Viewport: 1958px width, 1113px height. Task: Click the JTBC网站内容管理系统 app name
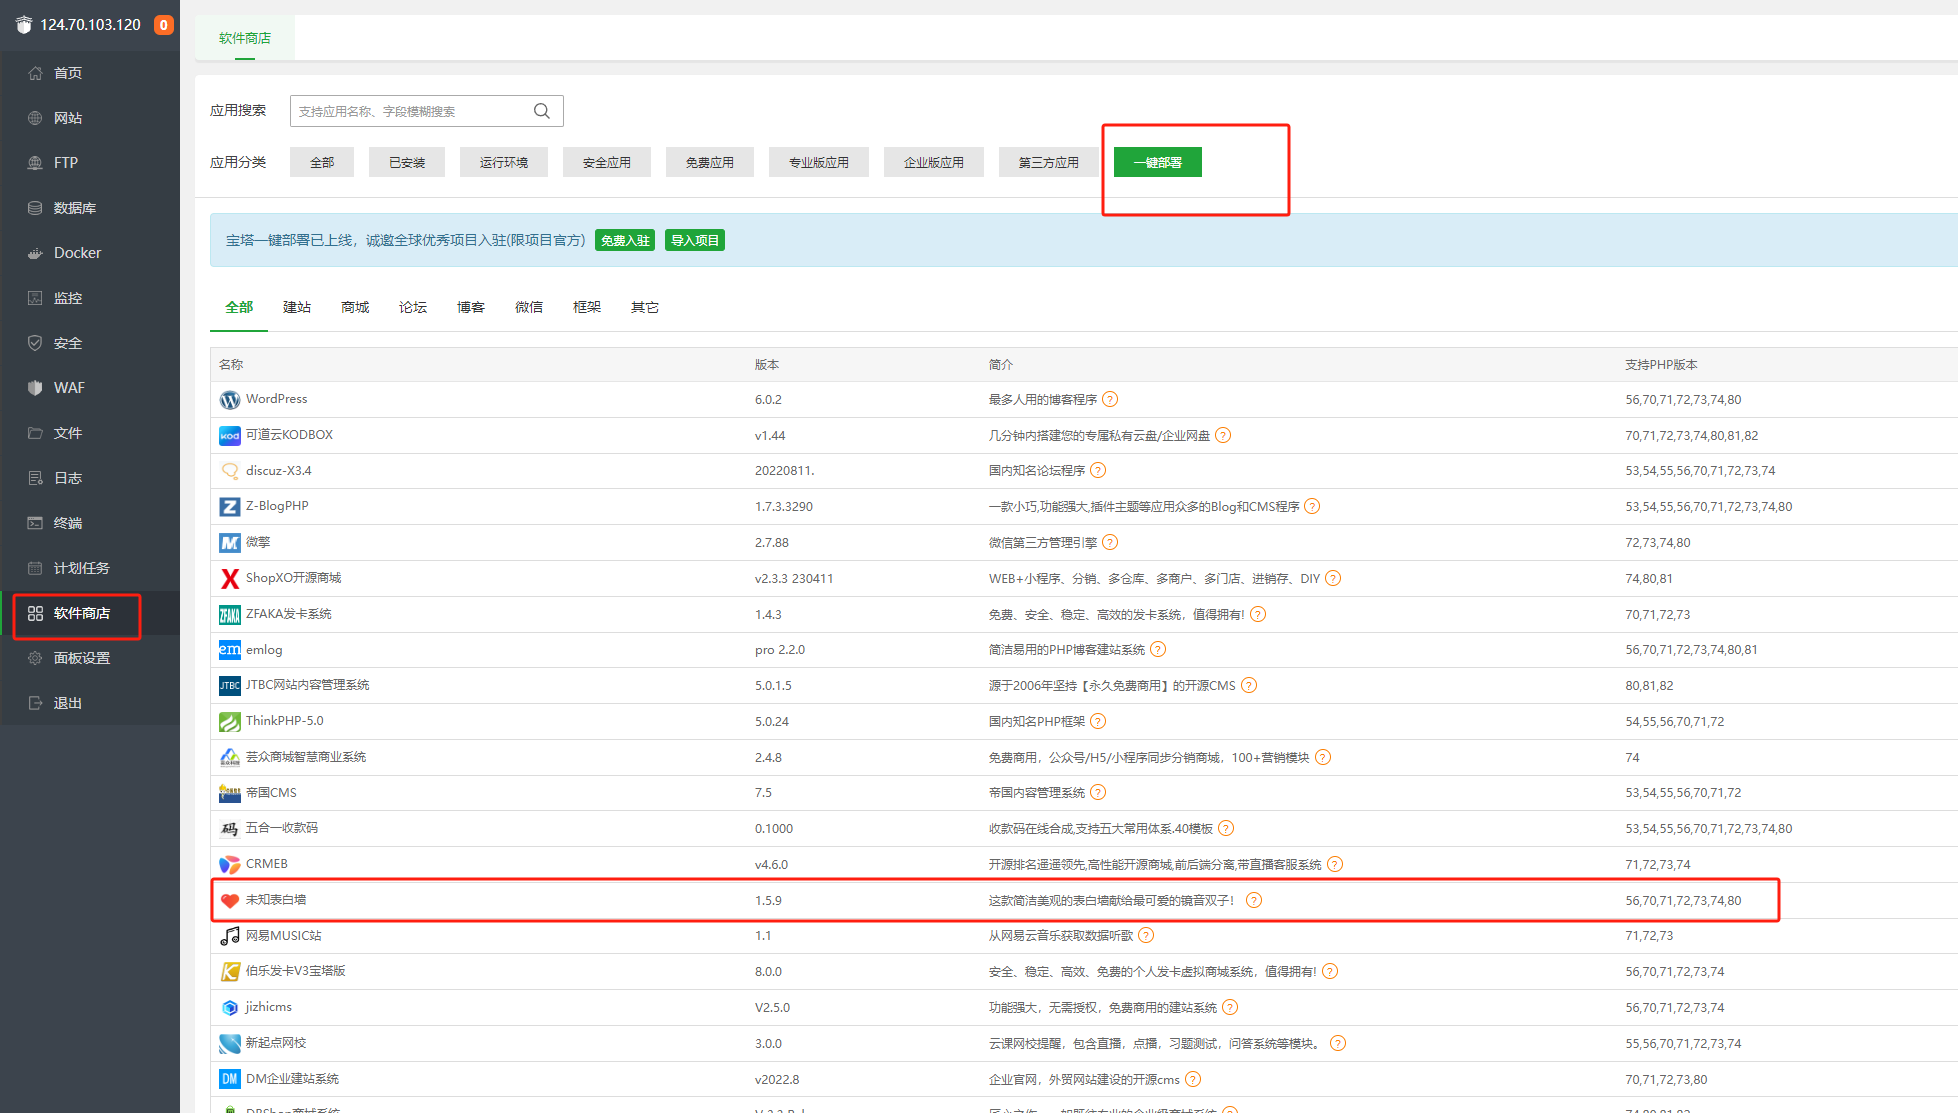pos(308,685)
